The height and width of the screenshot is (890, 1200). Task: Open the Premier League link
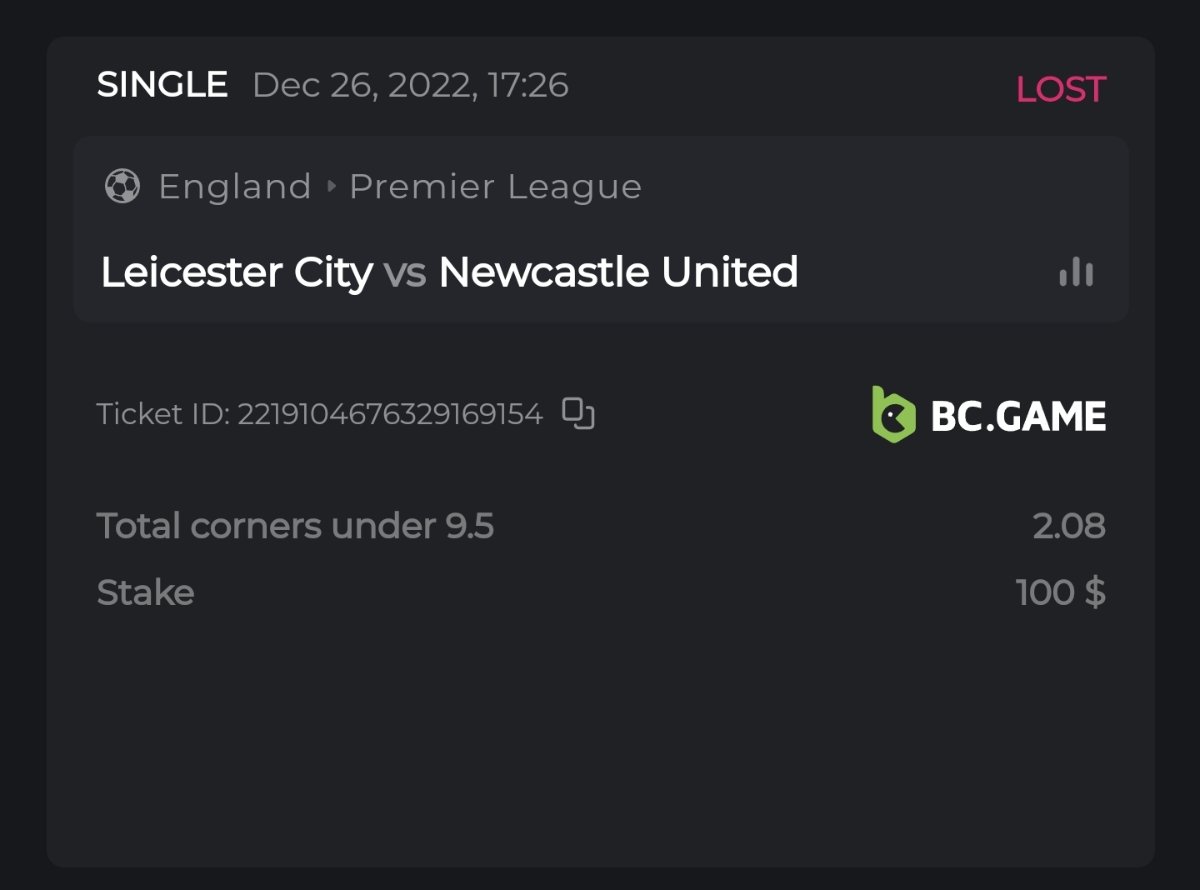[495, 187]
